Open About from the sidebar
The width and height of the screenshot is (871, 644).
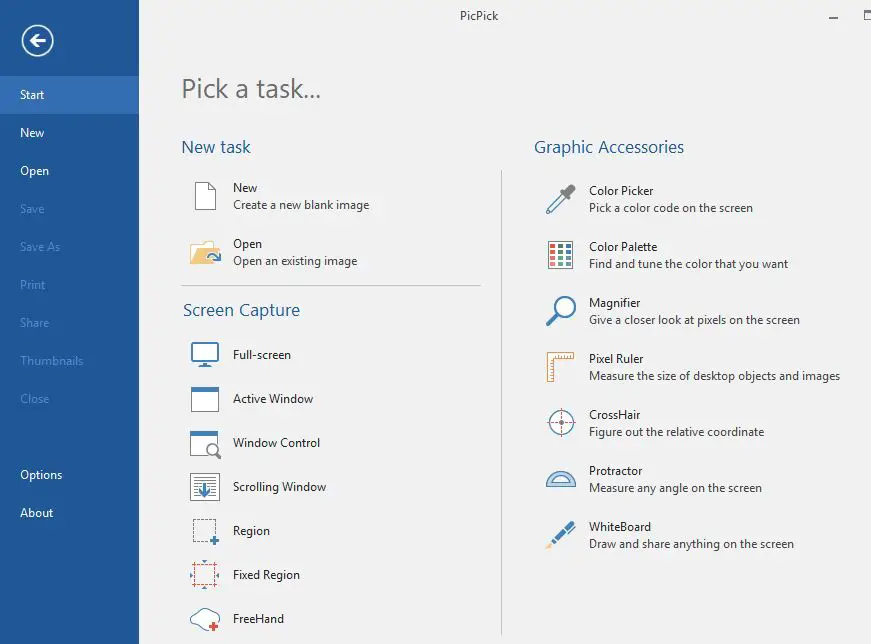pyautogui.click(x=69, y=513)
